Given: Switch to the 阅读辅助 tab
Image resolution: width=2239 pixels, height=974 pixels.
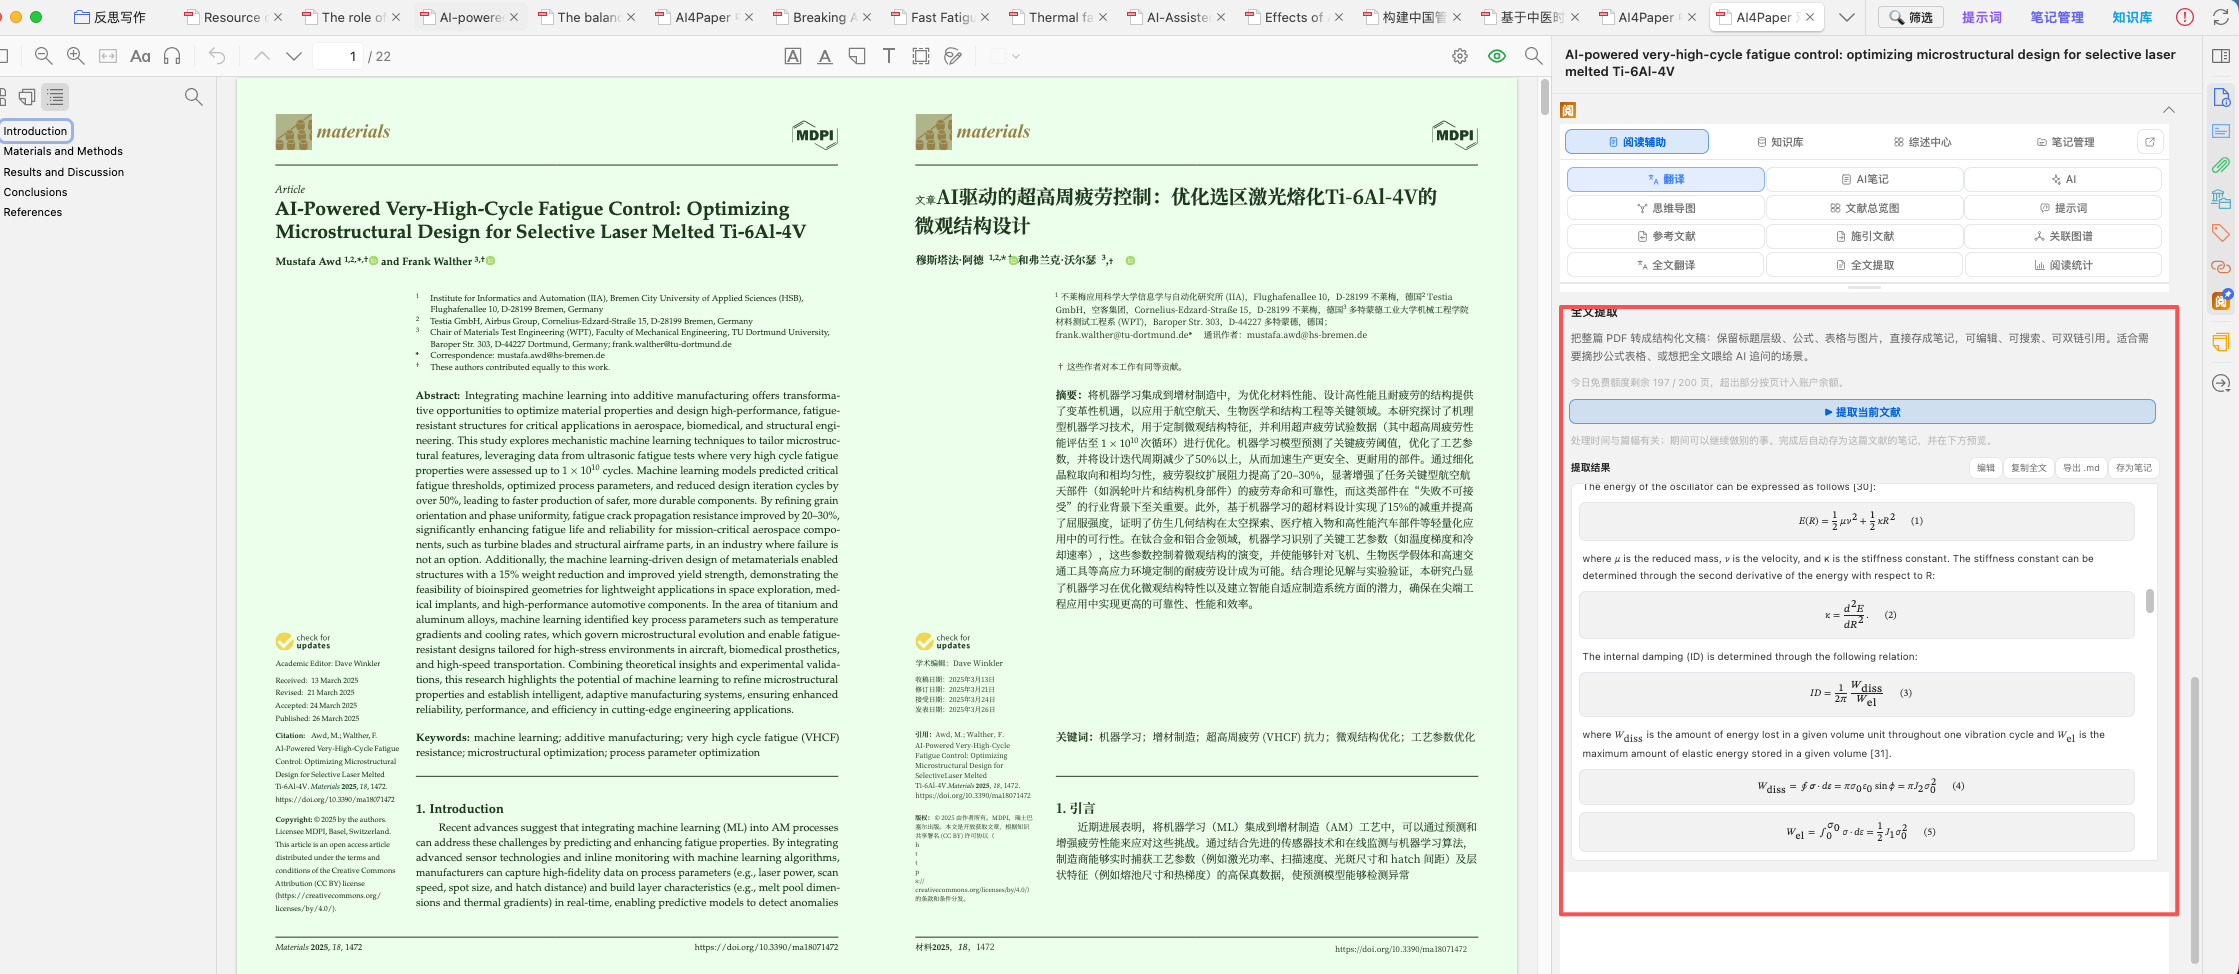Looking at the screenshot, I should [x=1637, y=142].
